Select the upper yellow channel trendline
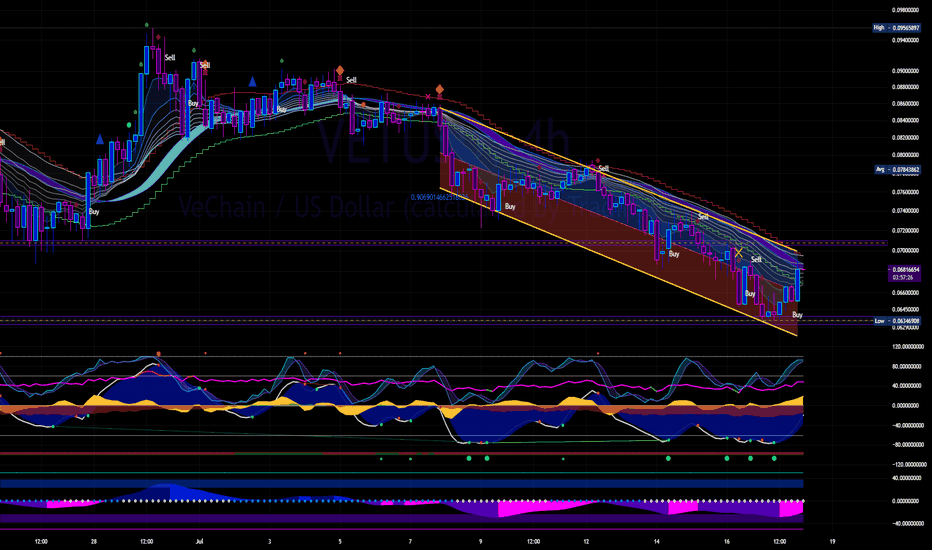 [x=618, y=179]
